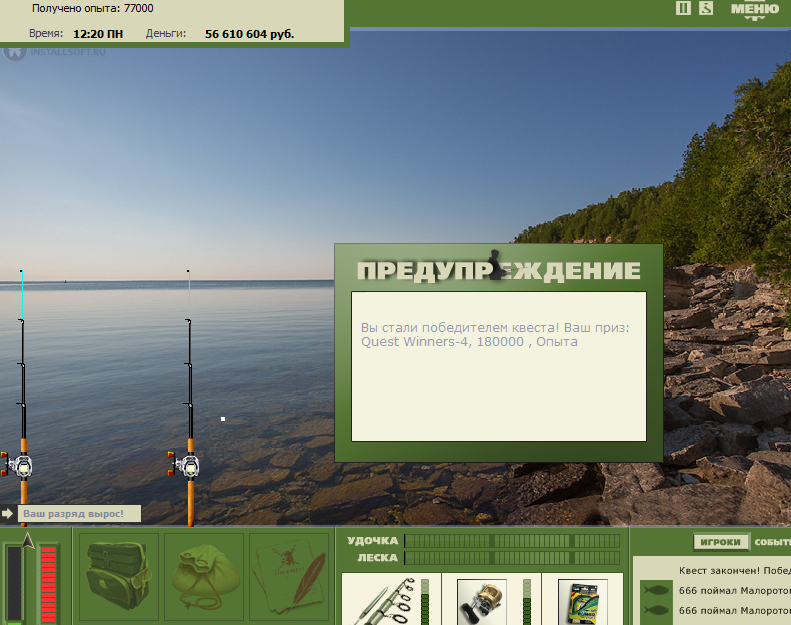The width and height of the screenshot is (791, 625).
Task: Click the time value 12:20 ПН
Action: pyautogui.click(x=98, y=34)
